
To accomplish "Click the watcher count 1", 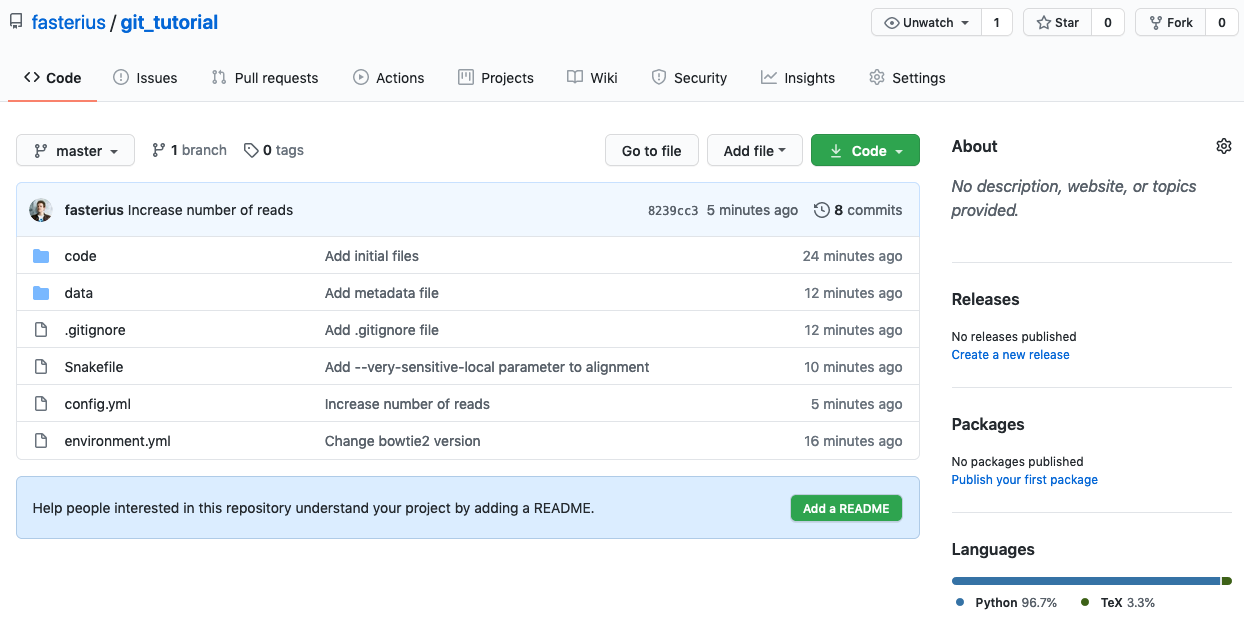I will (x=996, y=23).
